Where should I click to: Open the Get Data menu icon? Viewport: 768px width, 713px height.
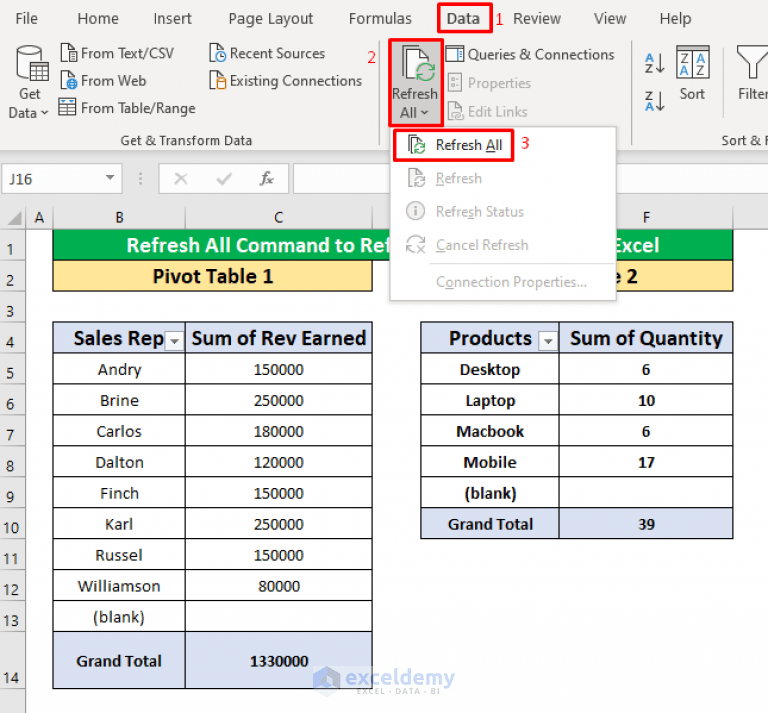[31, 64]
